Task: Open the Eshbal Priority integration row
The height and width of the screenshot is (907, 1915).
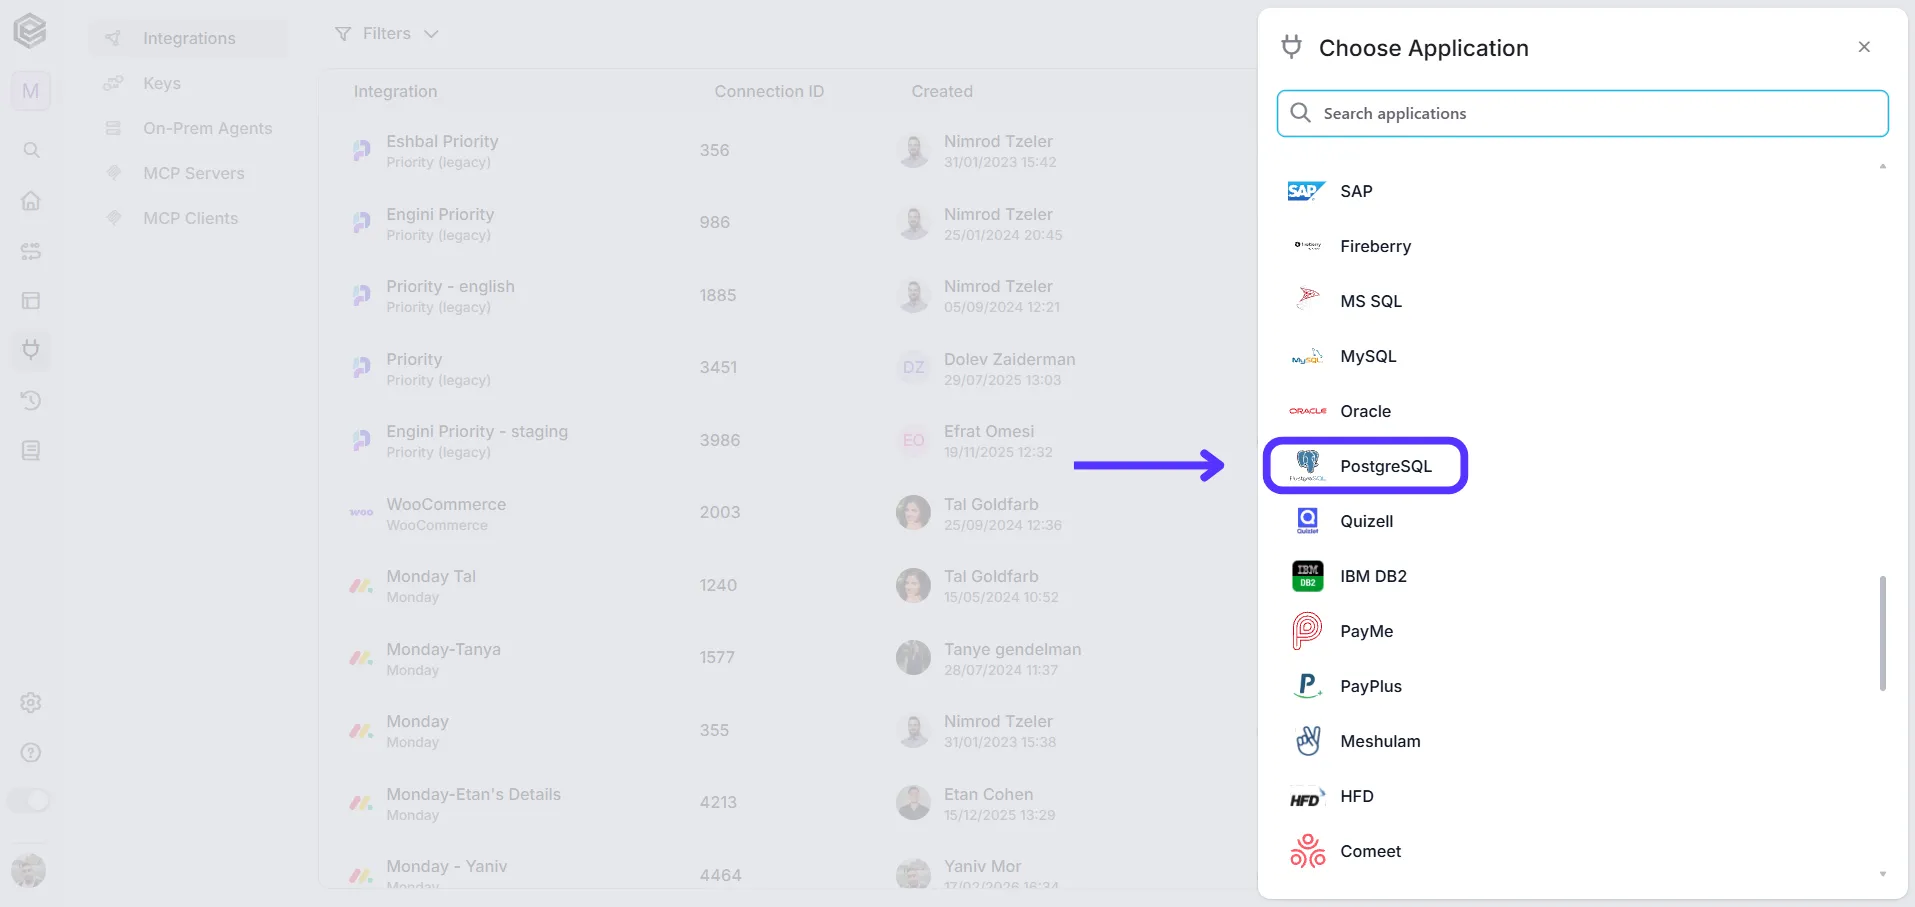Action: (x=787, y=151)
